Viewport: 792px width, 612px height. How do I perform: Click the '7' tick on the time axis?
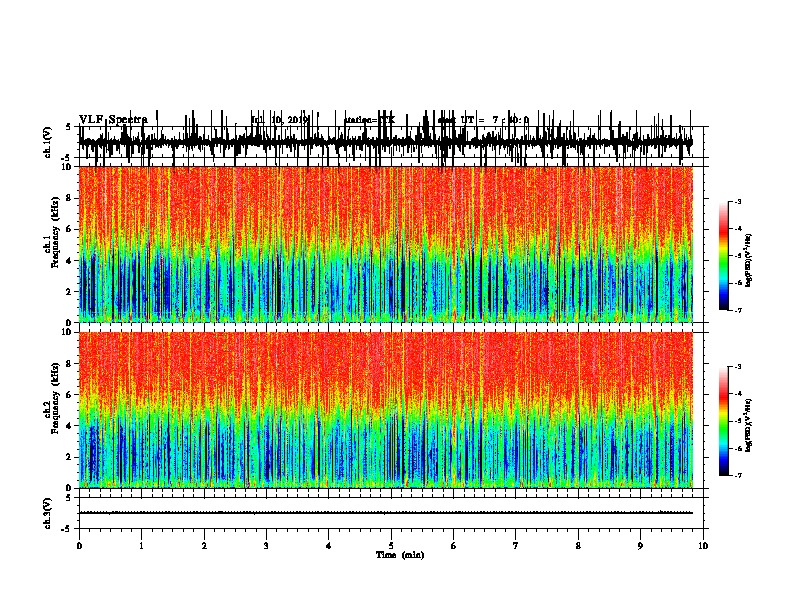516,545
